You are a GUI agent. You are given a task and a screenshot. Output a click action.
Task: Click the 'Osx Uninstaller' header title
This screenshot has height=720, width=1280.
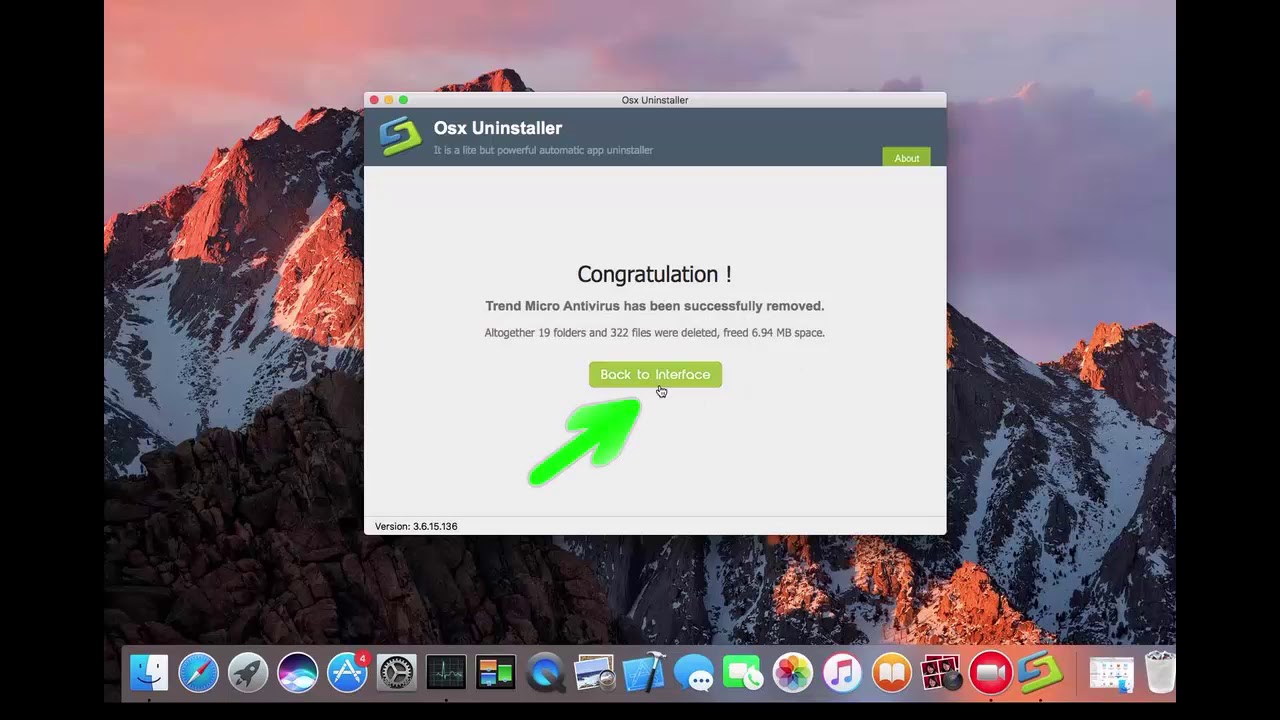[498, 128]
